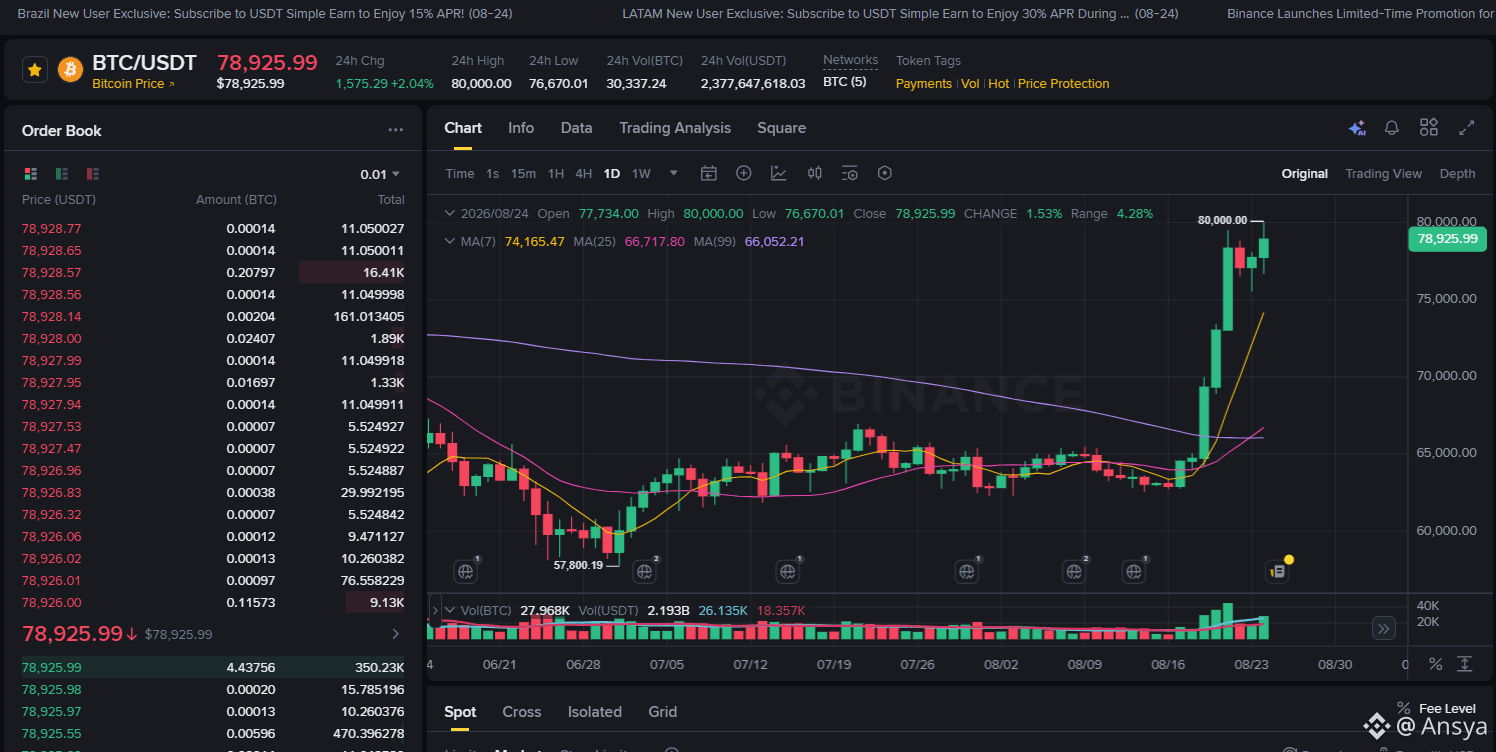Switch to the Data tab
Viewport: 1496px width, 752px height.
point(576,128)
